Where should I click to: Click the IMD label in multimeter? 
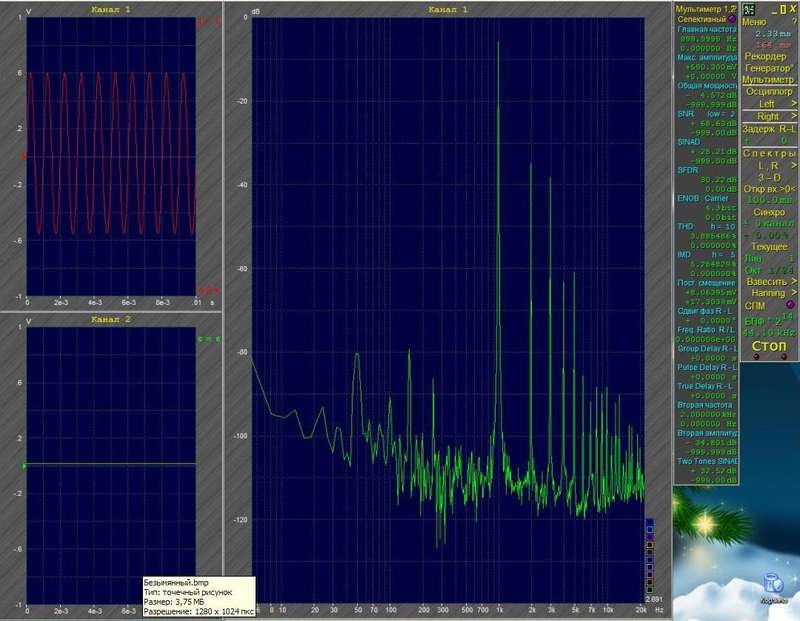(x=684, y=254)
